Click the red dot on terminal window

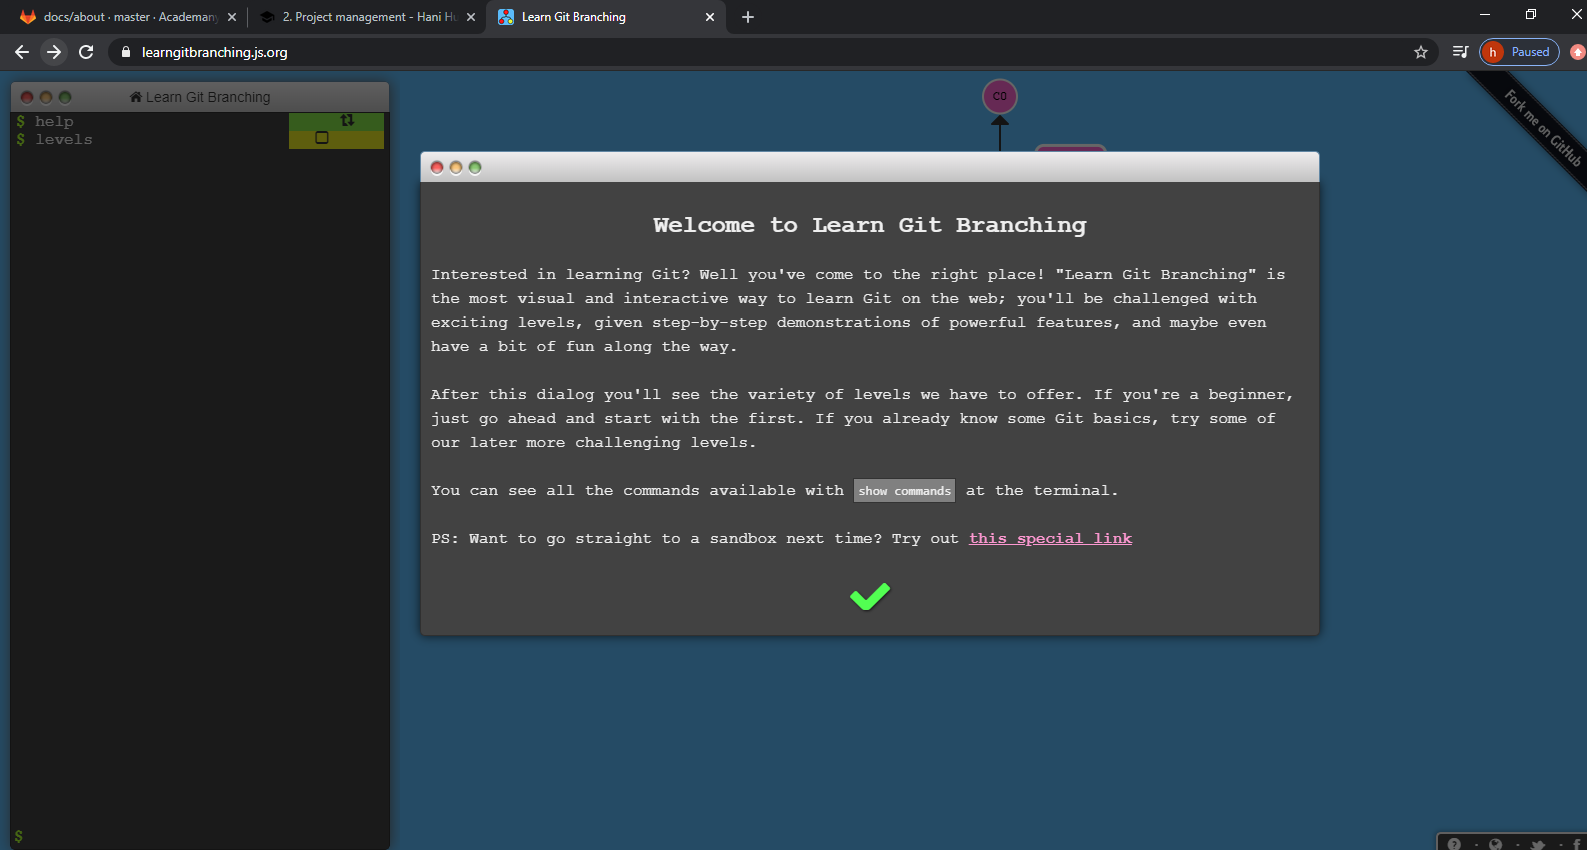[x=27, y=97]
